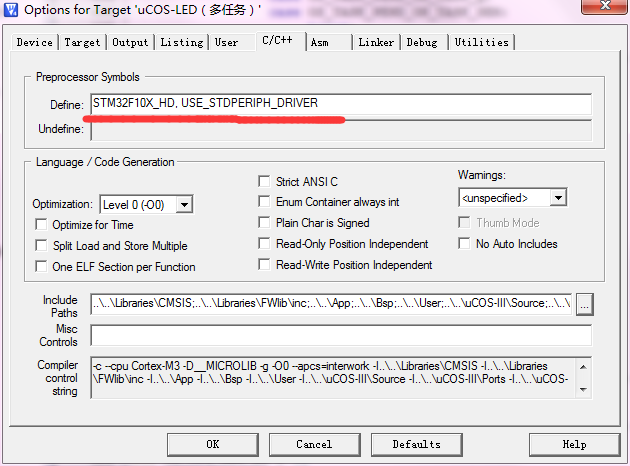Open the Include Paths browse button
The width and height of the screenshot is (630, 466).
(x=585, y=303)
